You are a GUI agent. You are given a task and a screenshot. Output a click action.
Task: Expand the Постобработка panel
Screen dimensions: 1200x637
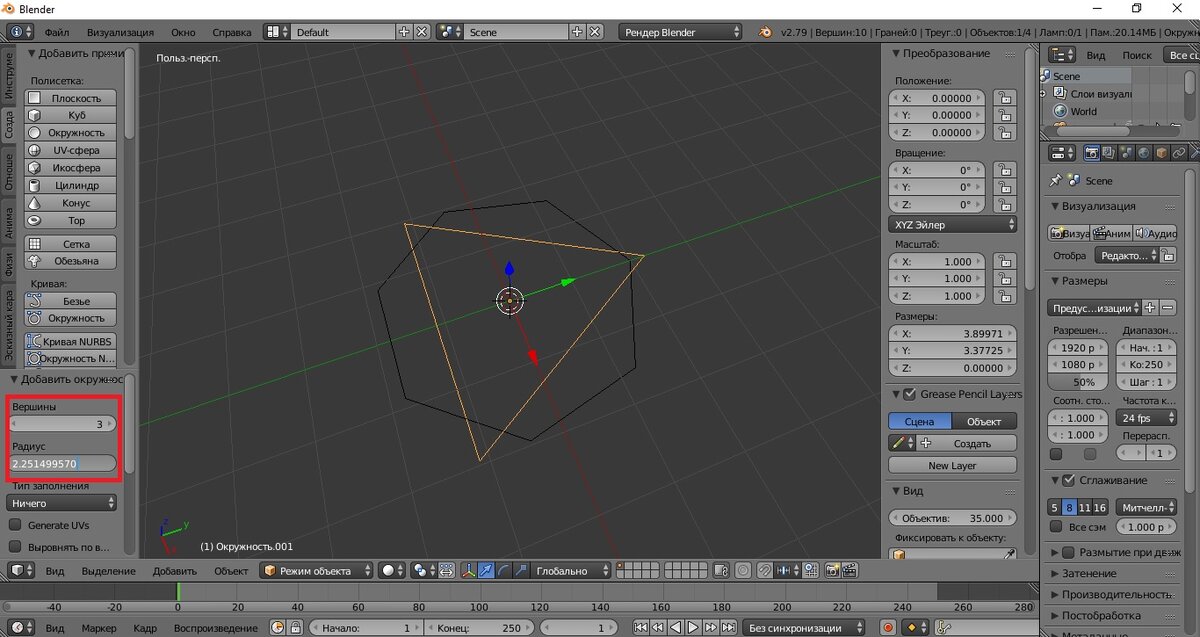click(1101, 616)
